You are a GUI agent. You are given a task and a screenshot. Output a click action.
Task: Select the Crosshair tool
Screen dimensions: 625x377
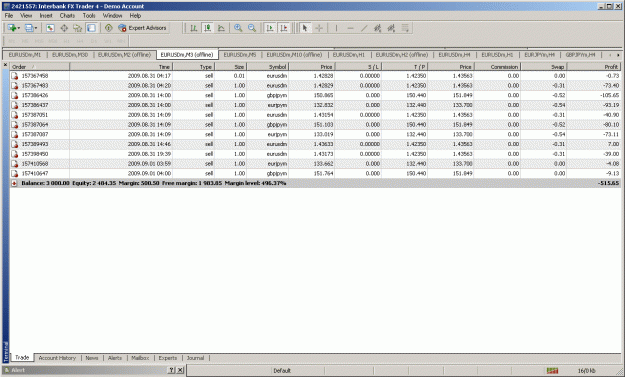click(x=319, y=28)
